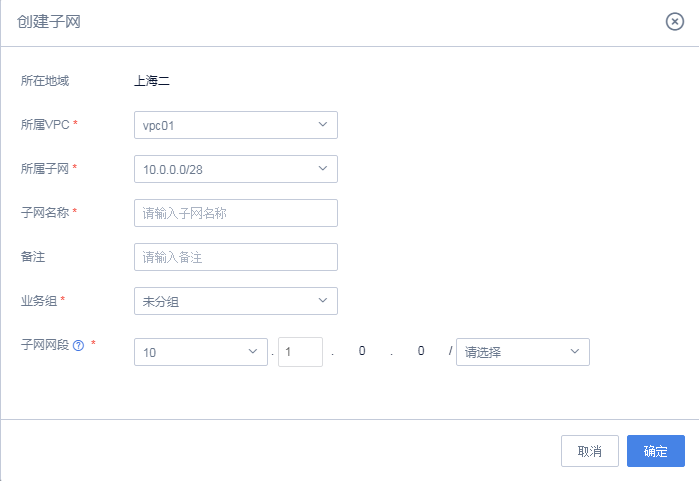Select the second octet field containing 1
Screen dimensions: 699x481
click(x=300, y=352)
